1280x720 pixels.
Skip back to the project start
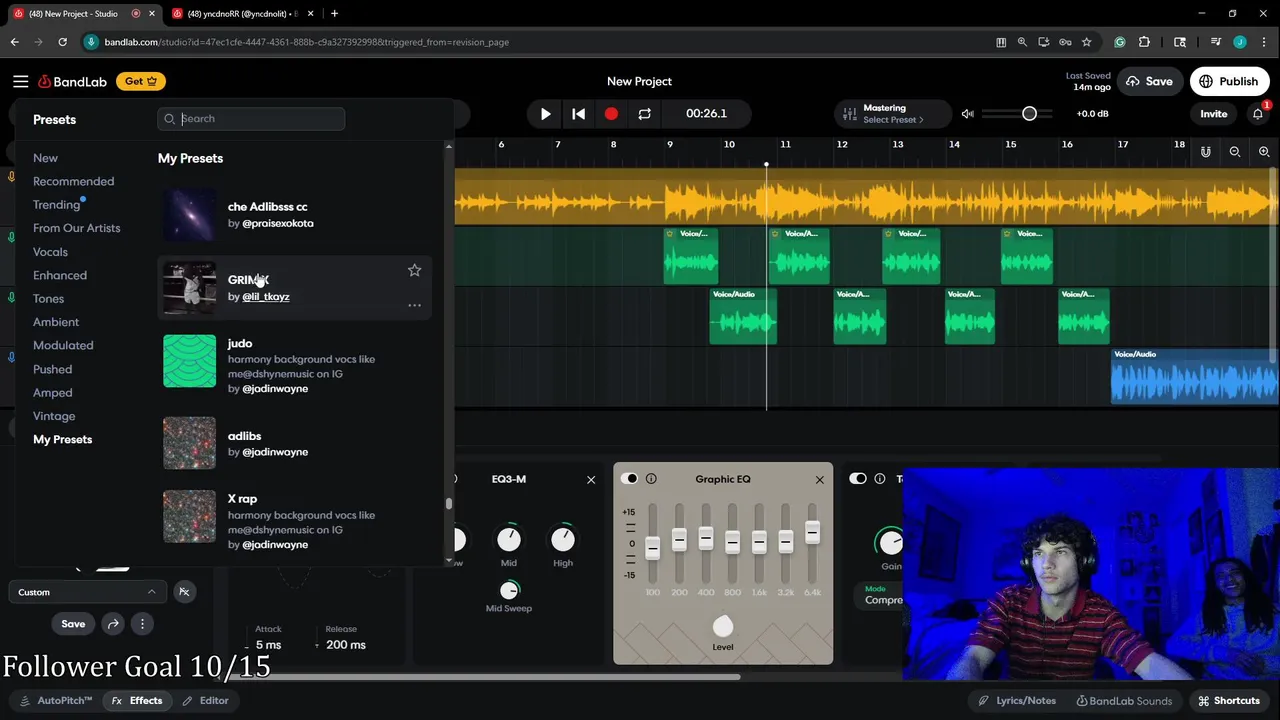pos(578,114)
